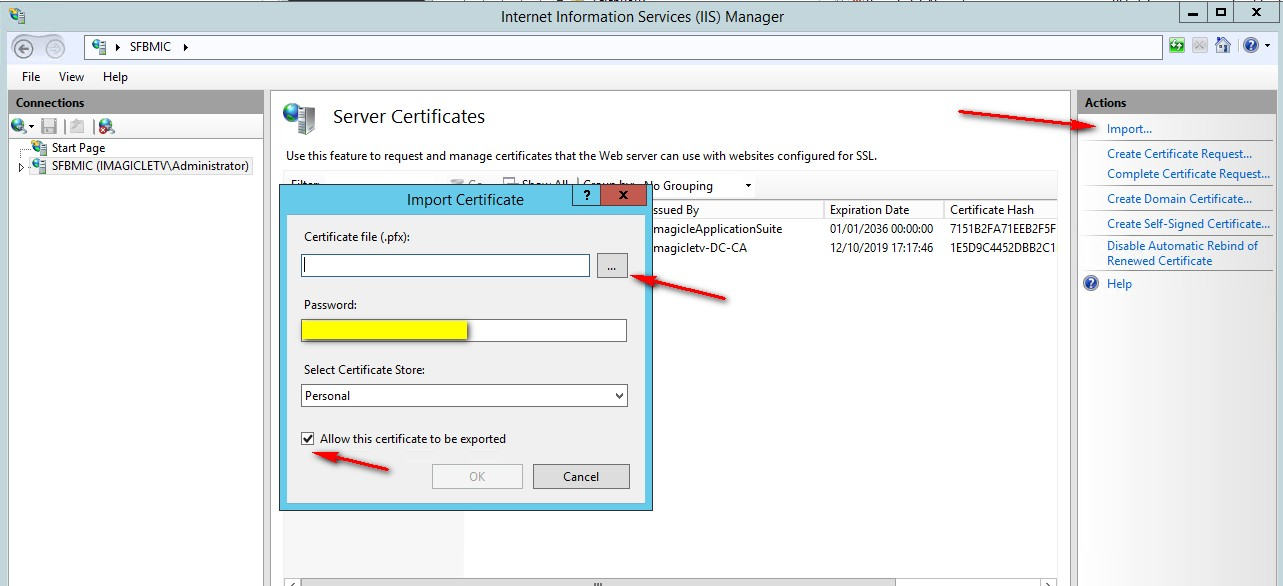Expand the SFBMIC server tree node
This screenshot has height=586, width=1283.
click(22, 167)
